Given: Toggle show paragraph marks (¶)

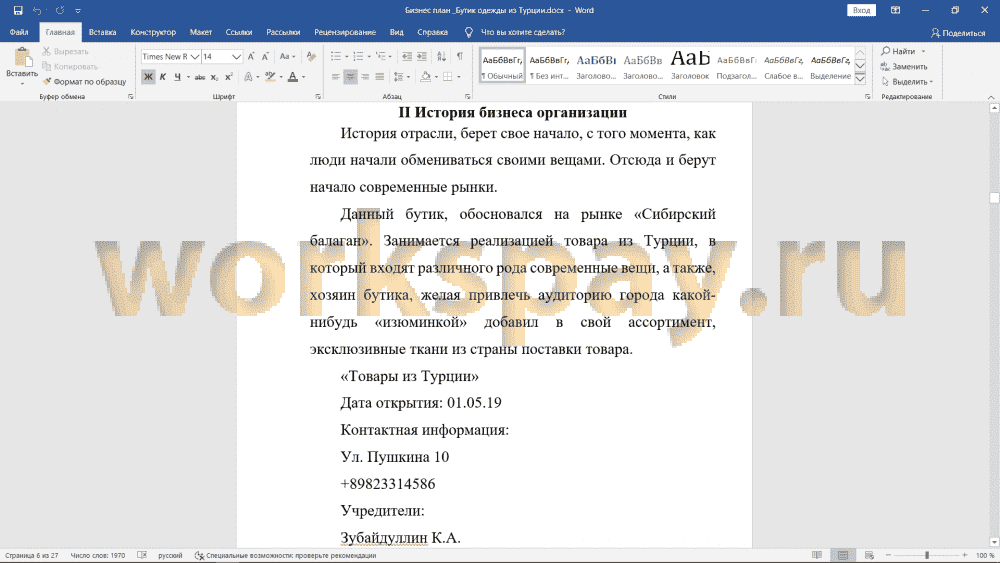Looking at the screenshot, I should point(459,57).
